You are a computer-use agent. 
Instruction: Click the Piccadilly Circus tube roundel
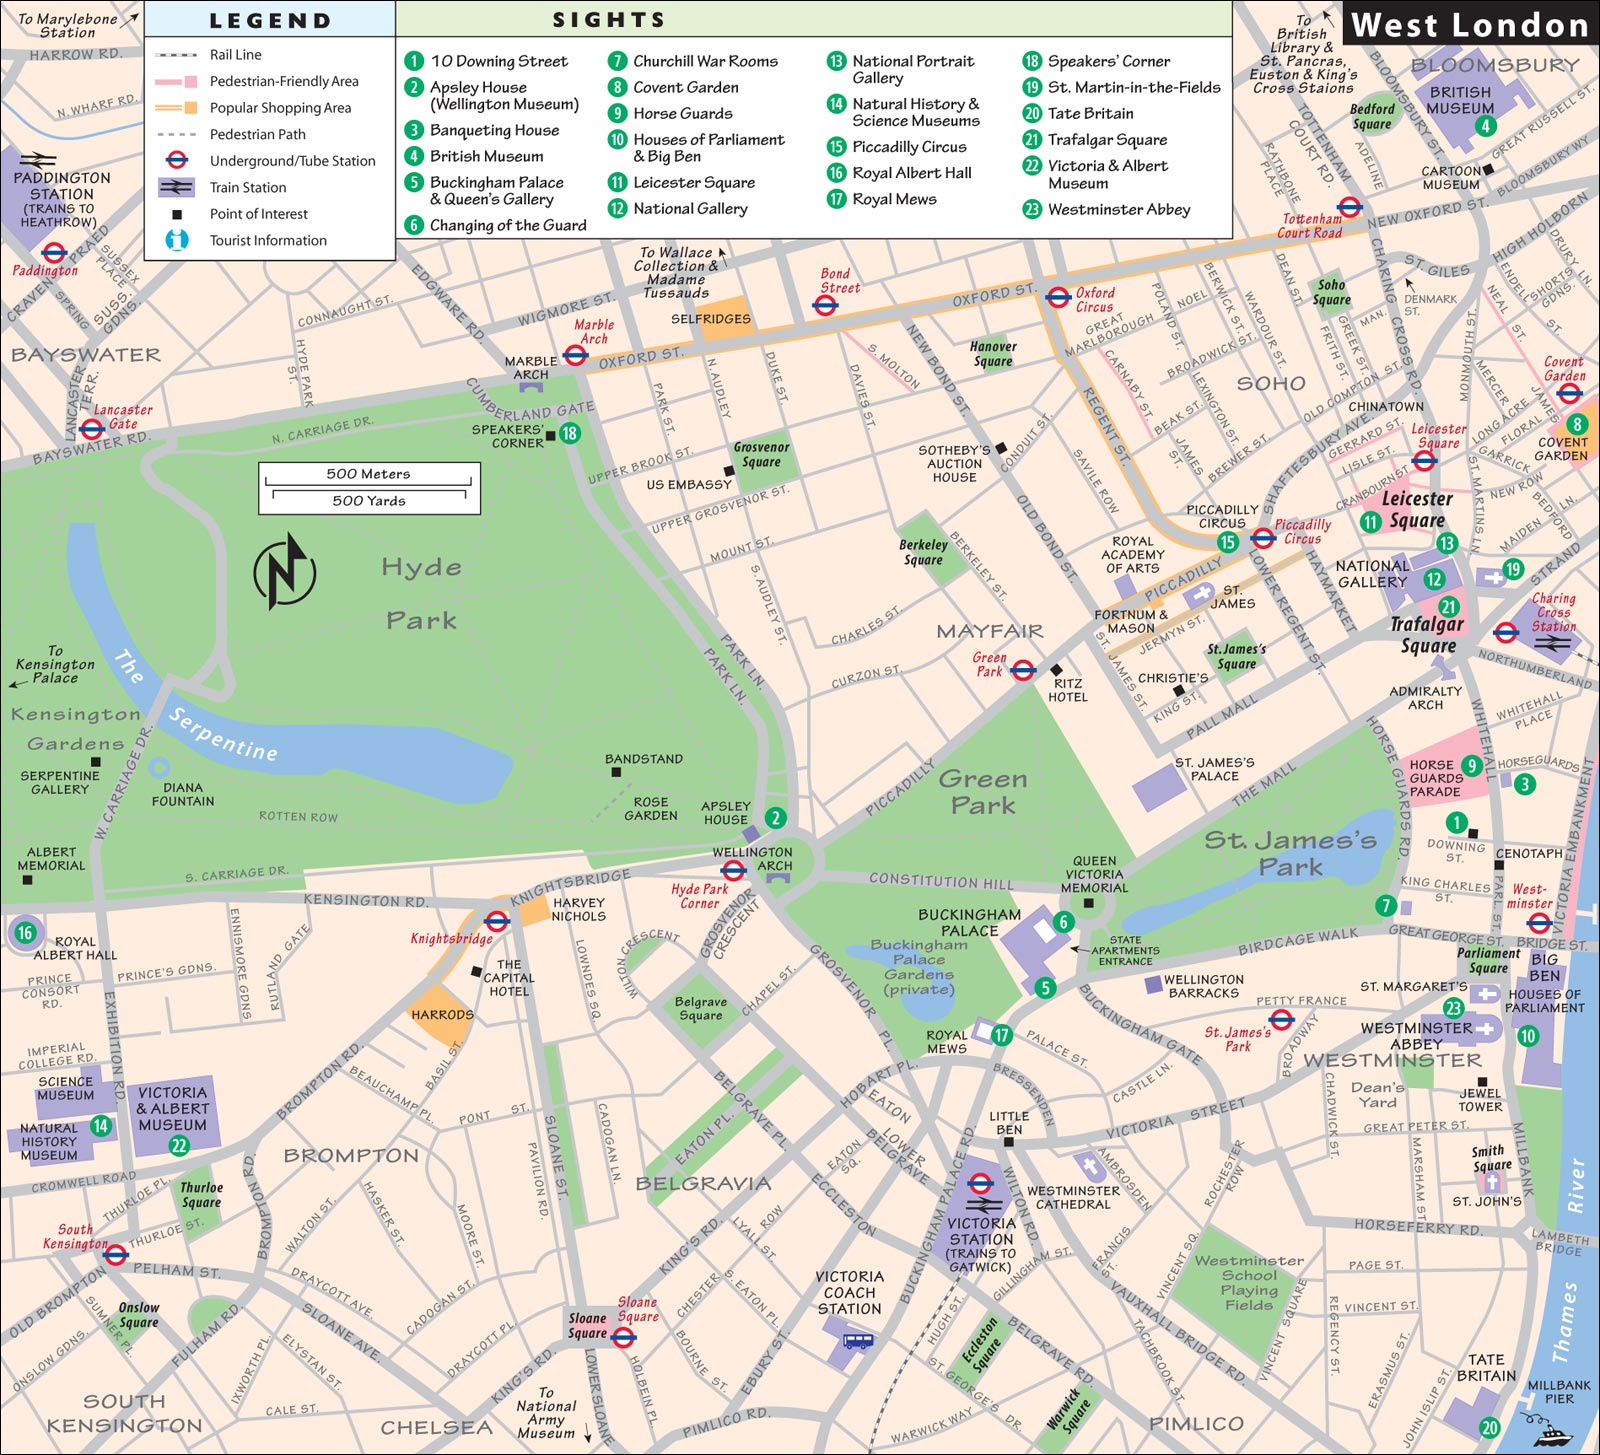1263,538
